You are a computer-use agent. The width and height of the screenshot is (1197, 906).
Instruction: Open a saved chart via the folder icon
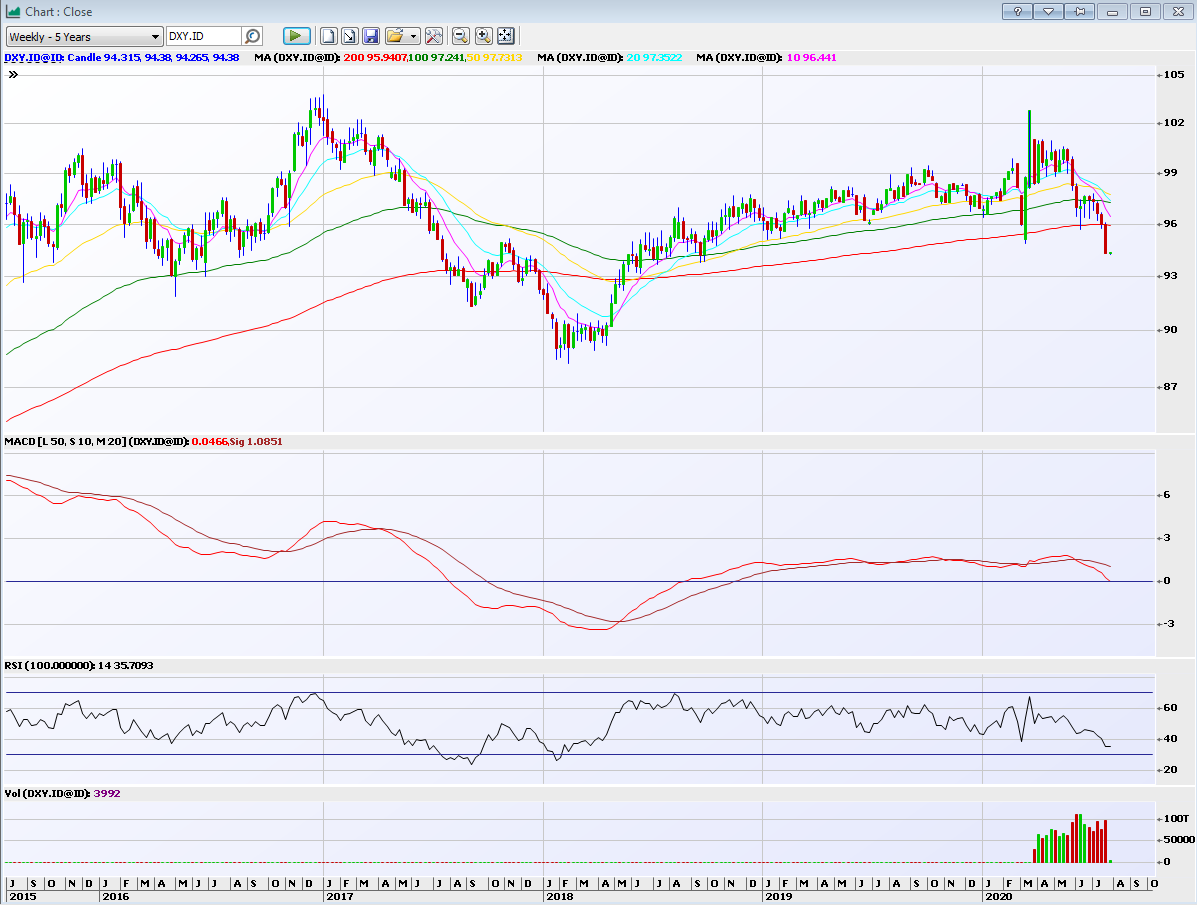point(397,35)
